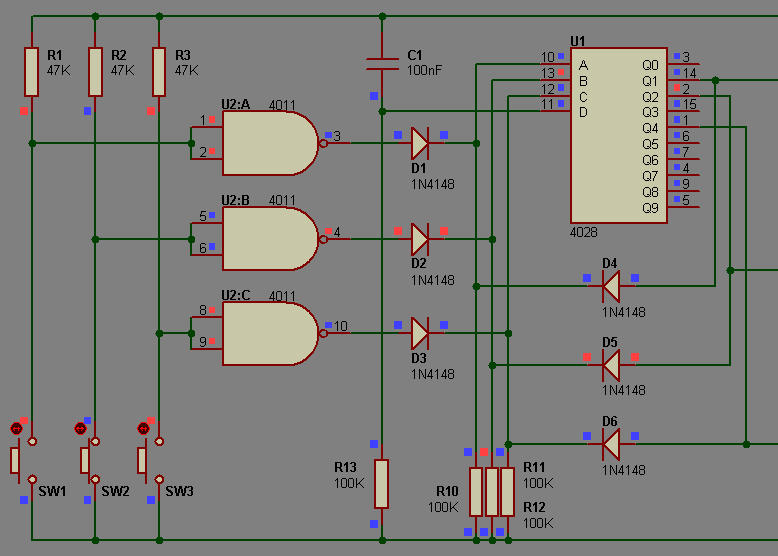Image resolution: width=778 pixels, height=556 pixels.
Task: Select the U2:C NAND gate body
Action: (x=270, y=333)
